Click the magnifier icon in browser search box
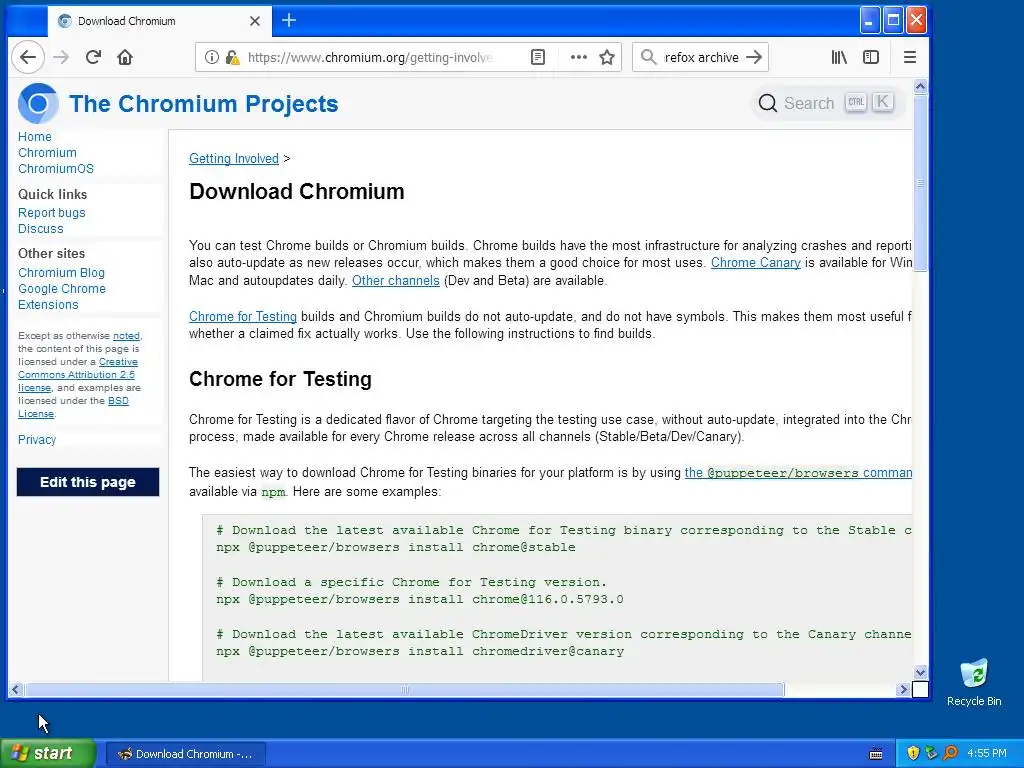The height and width of the screenshot is (768, 1024). pos(648,57)
